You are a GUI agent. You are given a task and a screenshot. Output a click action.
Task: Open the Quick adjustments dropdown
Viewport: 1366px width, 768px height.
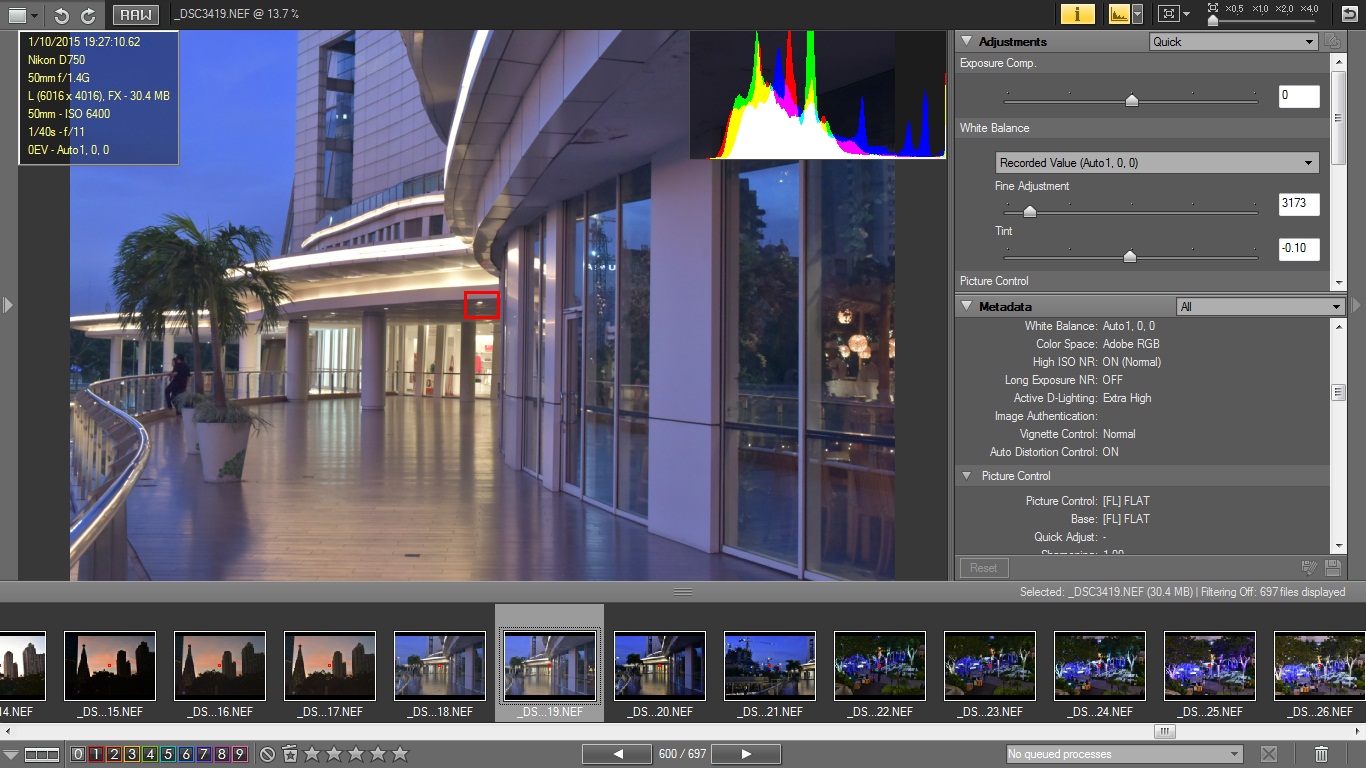click(x=1233, y=42)
